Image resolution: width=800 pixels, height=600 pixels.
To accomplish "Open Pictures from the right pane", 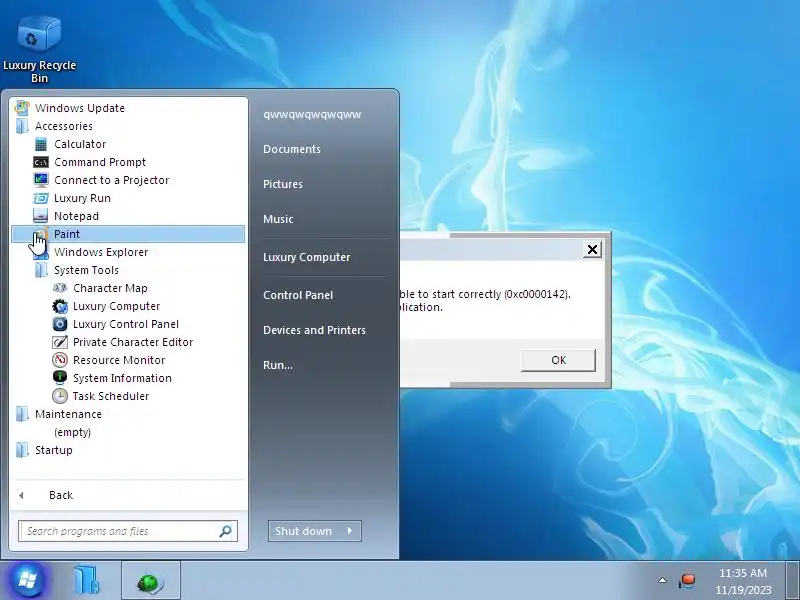I will coord(283,184).
